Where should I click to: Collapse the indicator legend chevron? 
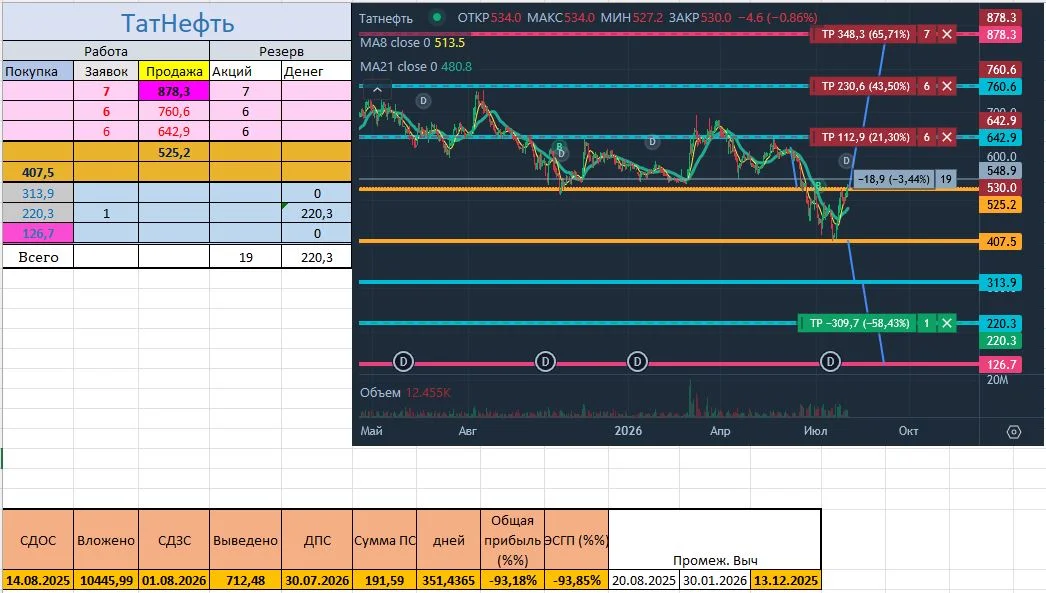pyautogui.click(x=378, y=89)
